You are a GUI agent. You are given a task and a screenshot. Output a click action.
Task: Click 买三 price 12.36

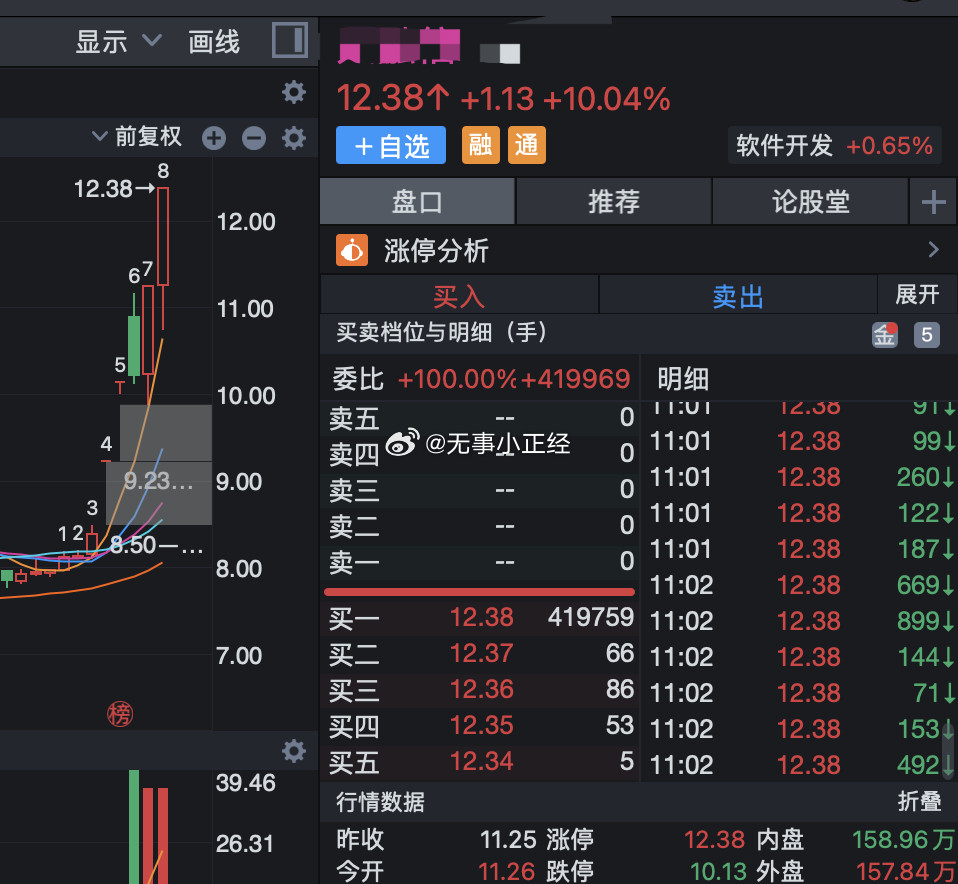click(x=481, y=689)
